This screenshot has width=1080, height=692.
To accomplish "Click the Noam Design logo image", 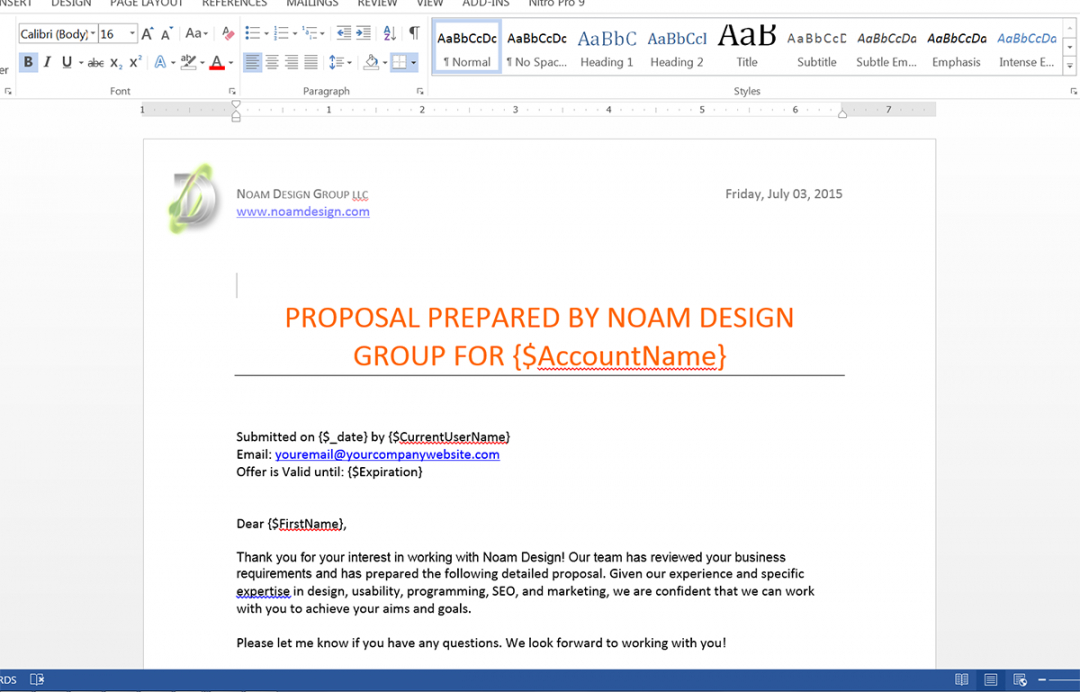I will pyautogui.click(x=193, y=199).
